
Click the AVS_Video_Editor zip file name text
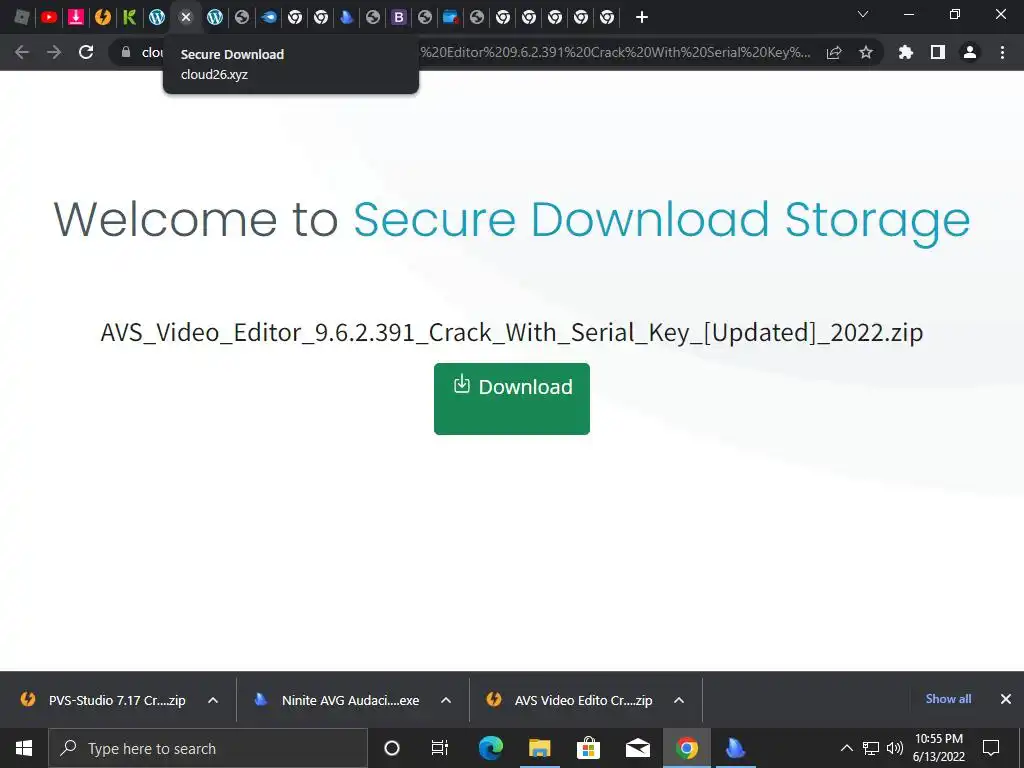click(512, 332)
